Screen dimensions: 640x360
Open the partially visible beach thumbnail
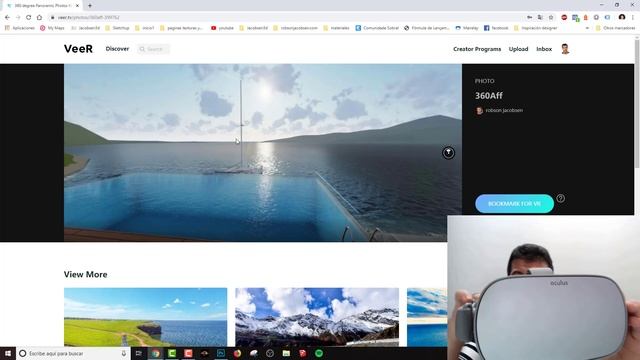[x=427, y=317]
